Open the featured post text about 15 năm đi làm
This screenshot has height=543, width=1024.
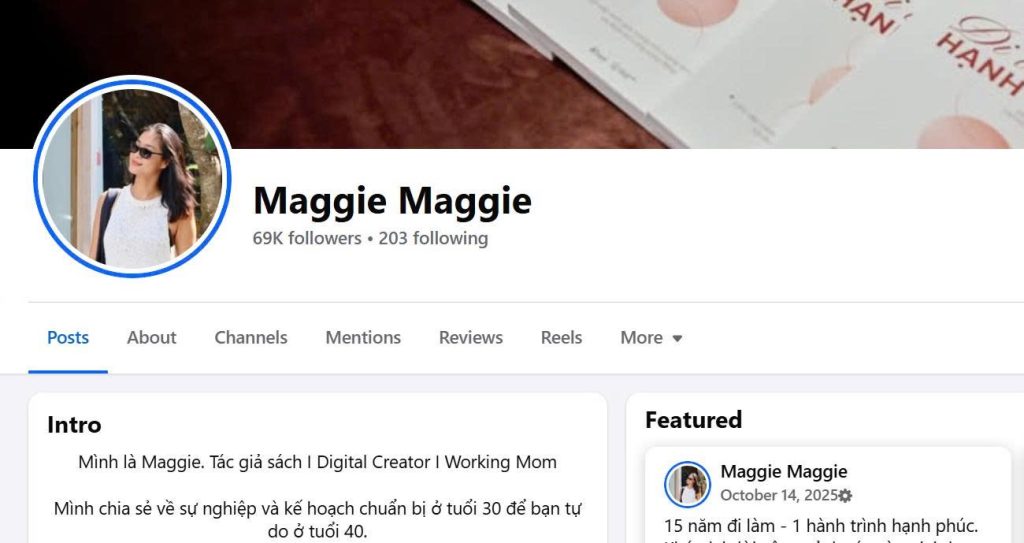(x=821, y=526)
